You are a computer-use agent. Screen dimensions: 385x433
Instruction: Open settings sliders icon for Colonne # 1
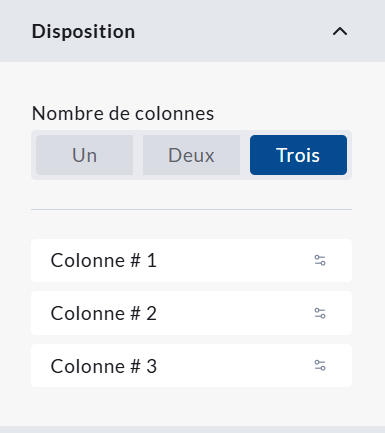[x=320, y=260]
